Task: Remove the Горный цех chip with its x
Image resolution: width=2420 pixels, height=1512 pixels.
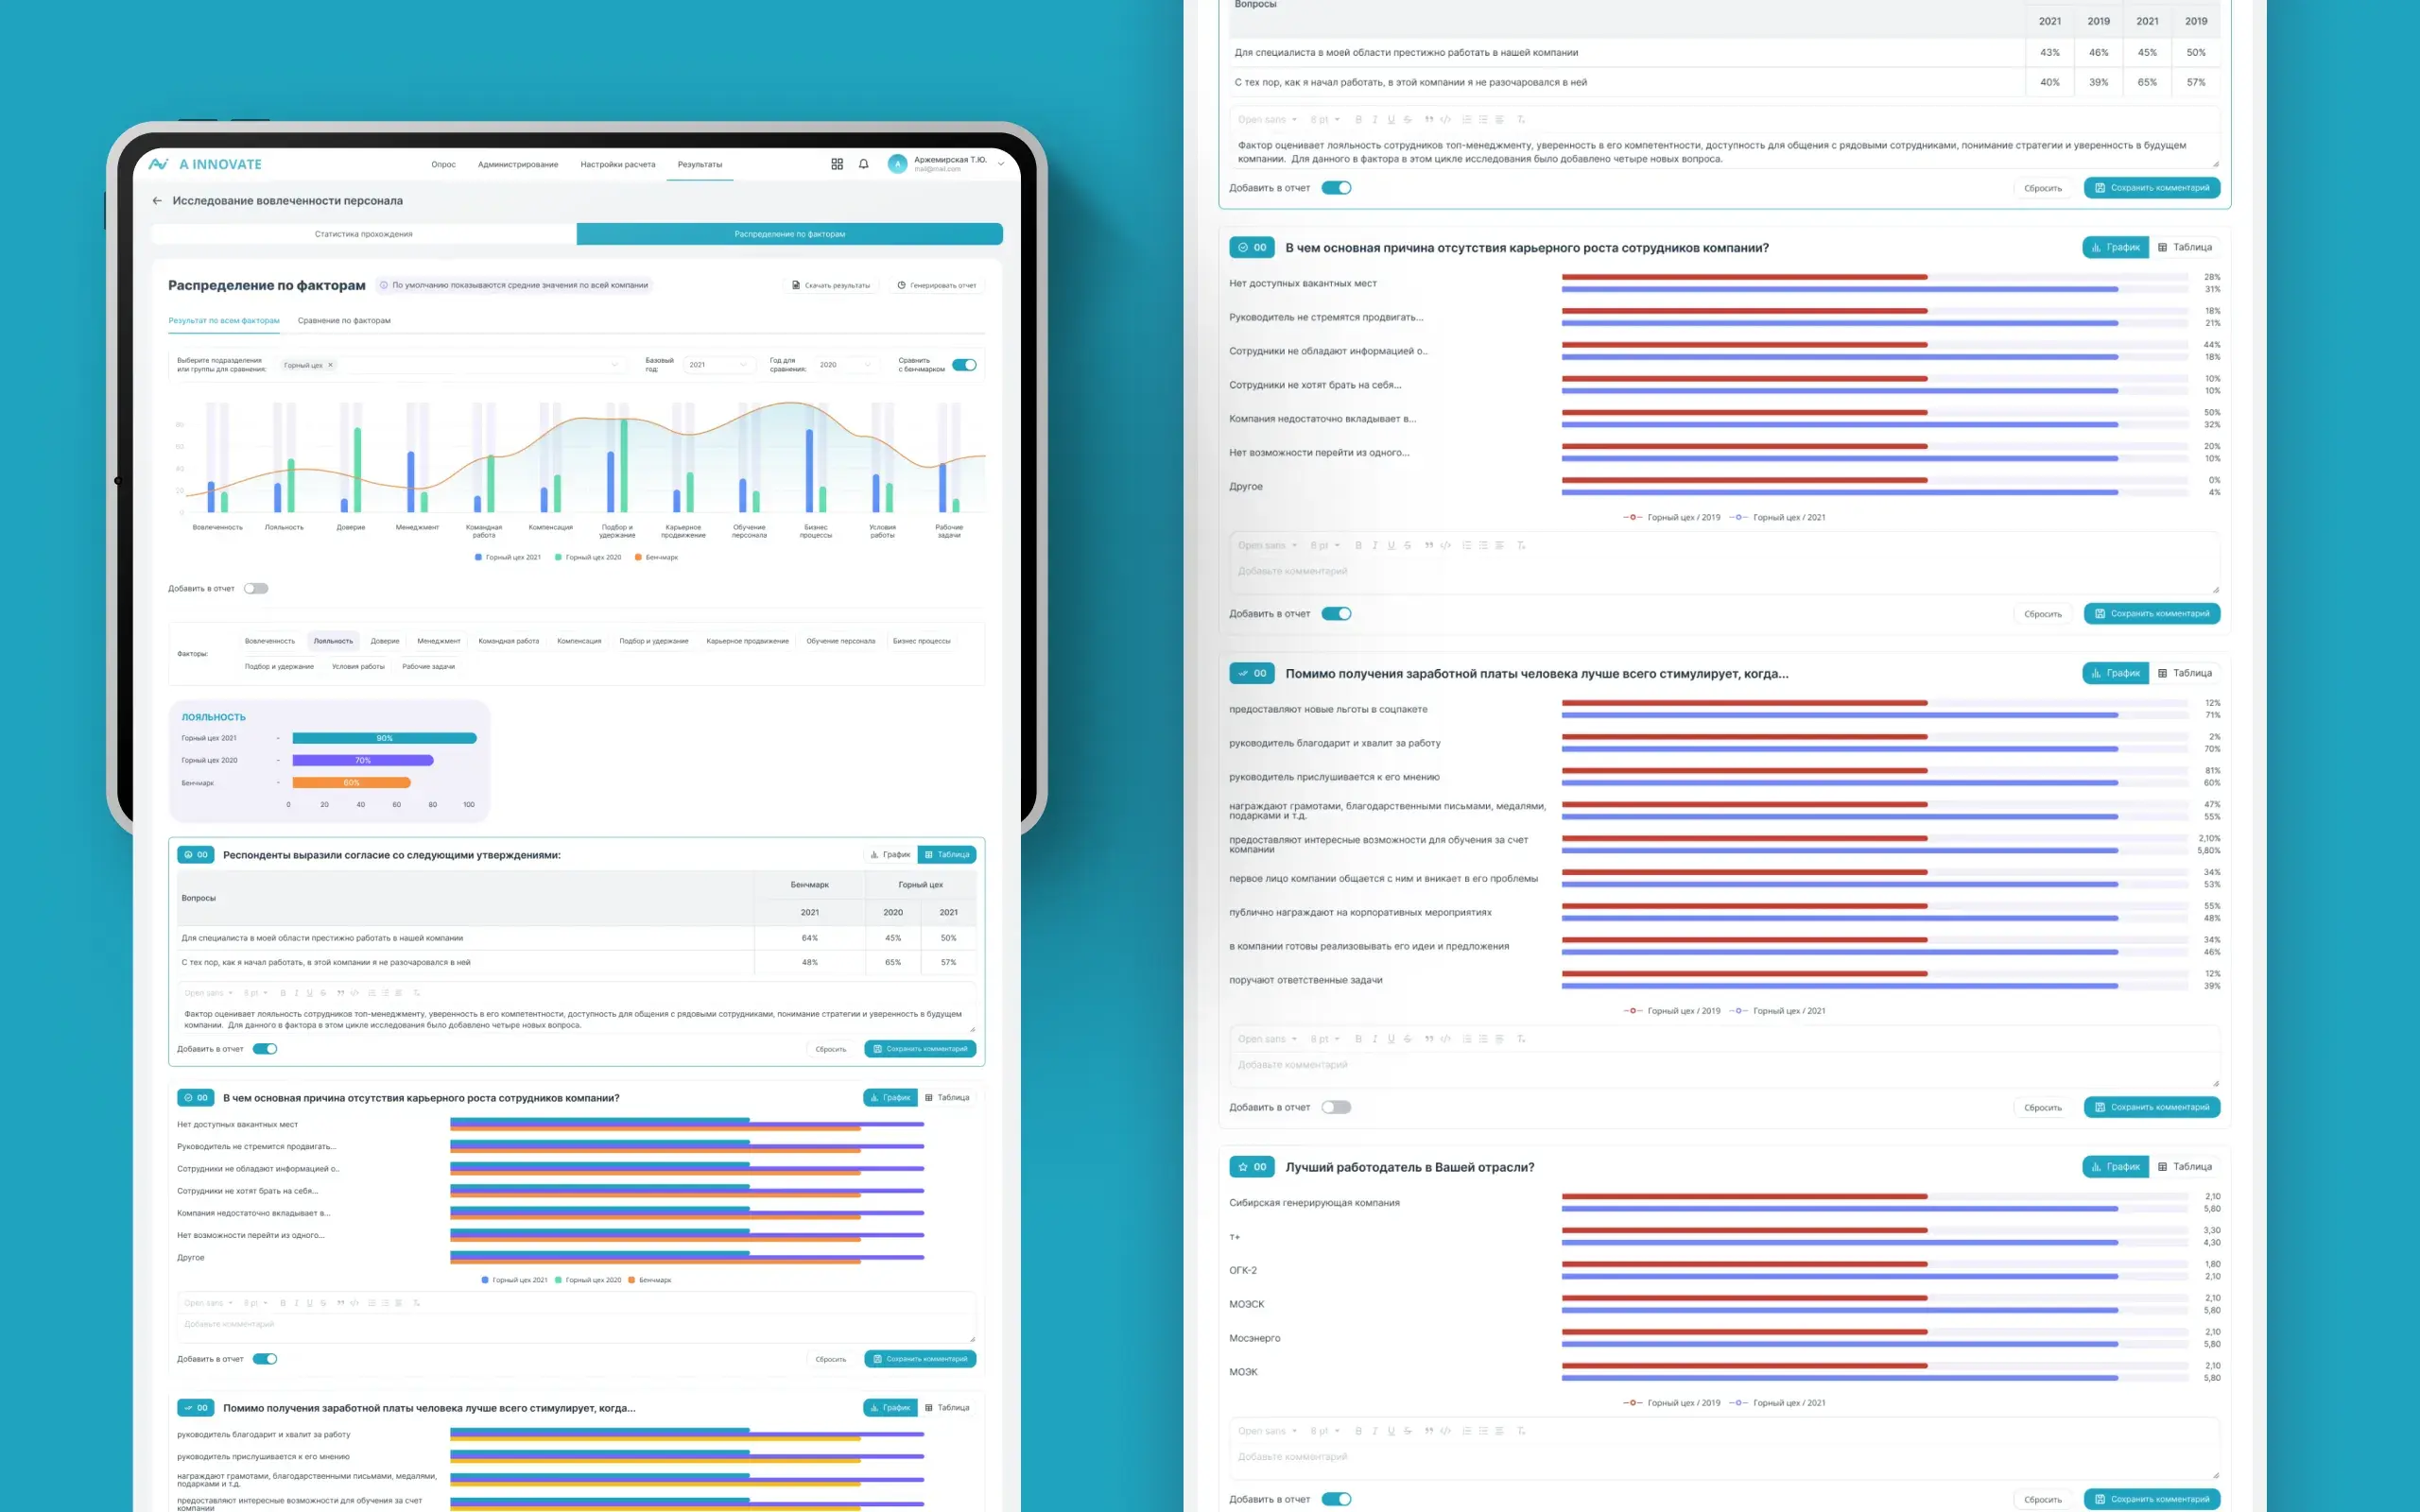Action: pyautogui.click(x=330, y=365)
